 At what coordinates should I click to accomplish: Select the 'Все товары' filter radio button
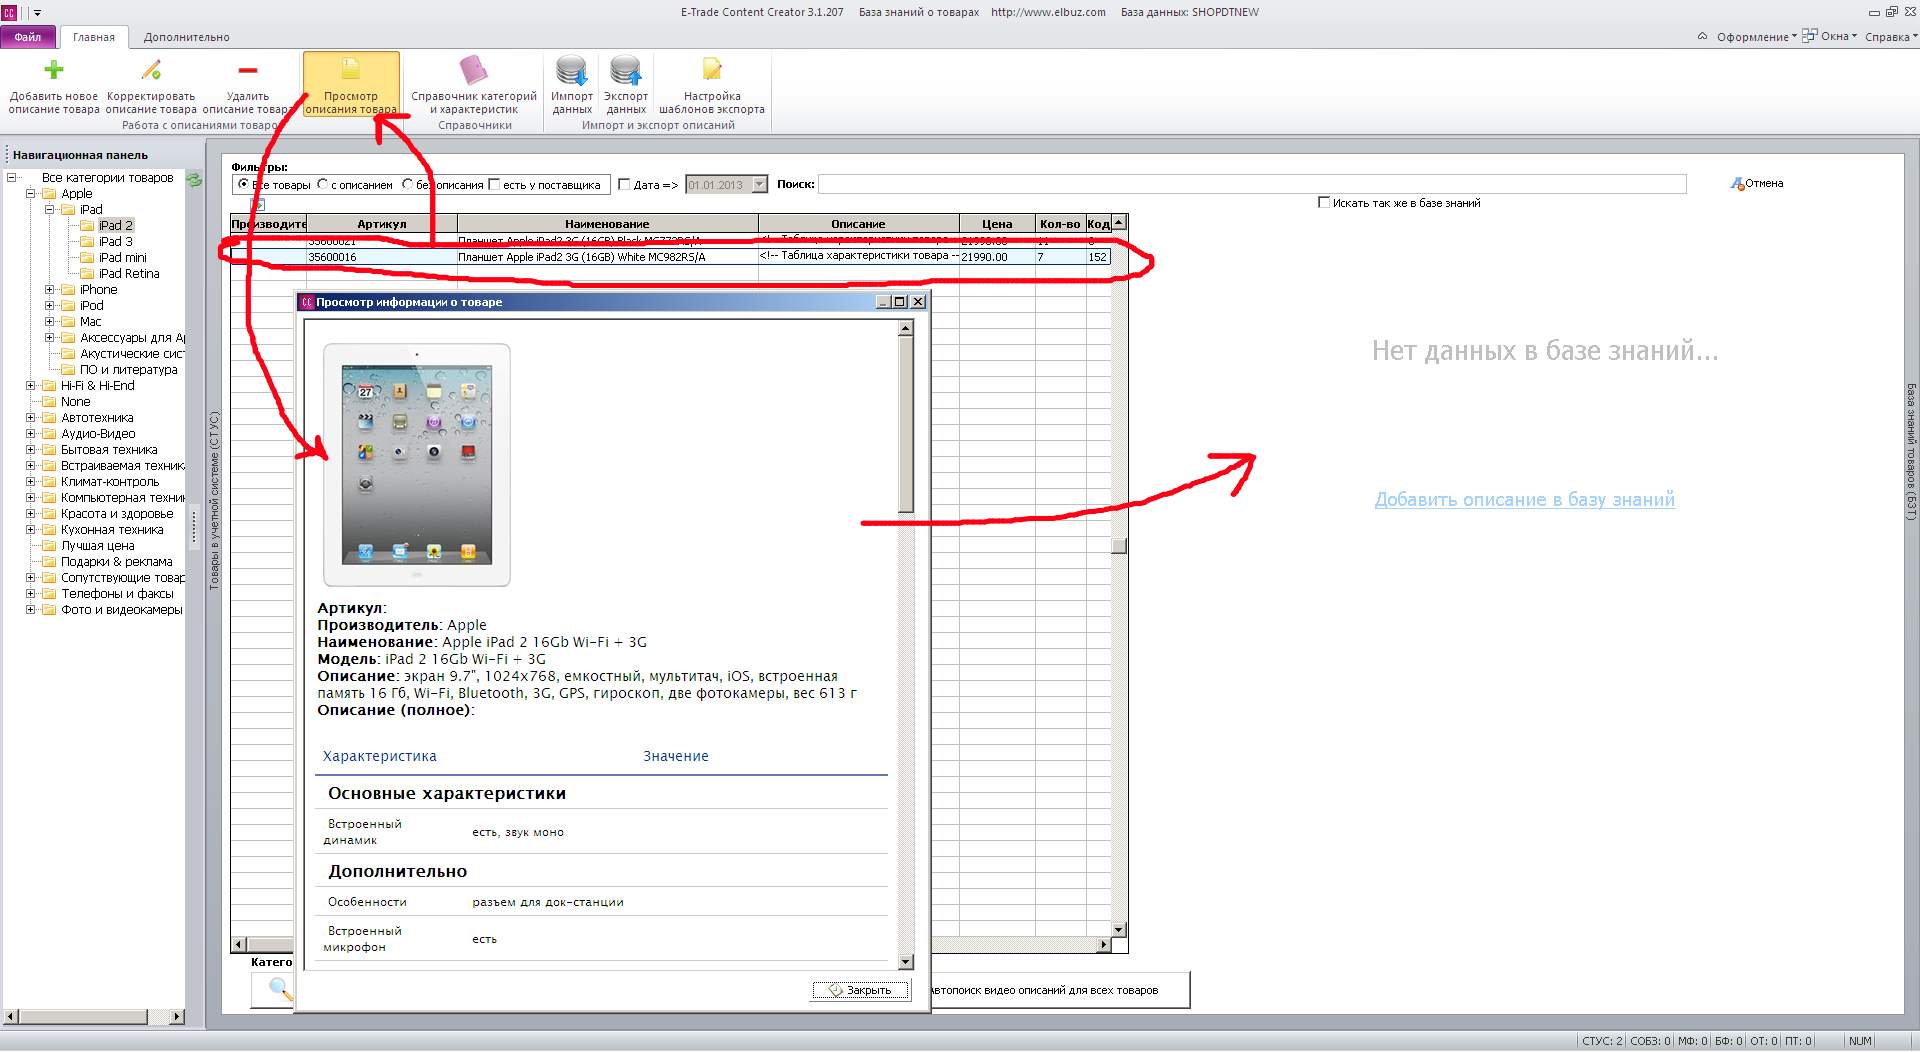244,185
